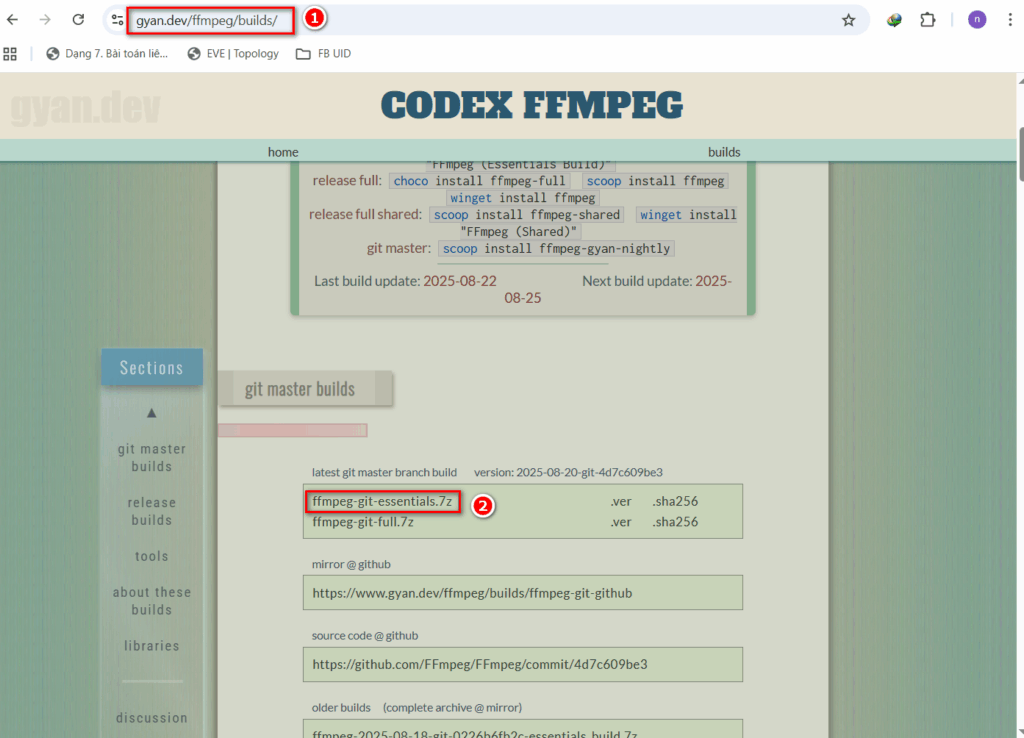Screen dimensions: 1024x738
Task: Click Last build update date 2025-08-22
Action: pyautogui.click(x=460, y=281)
